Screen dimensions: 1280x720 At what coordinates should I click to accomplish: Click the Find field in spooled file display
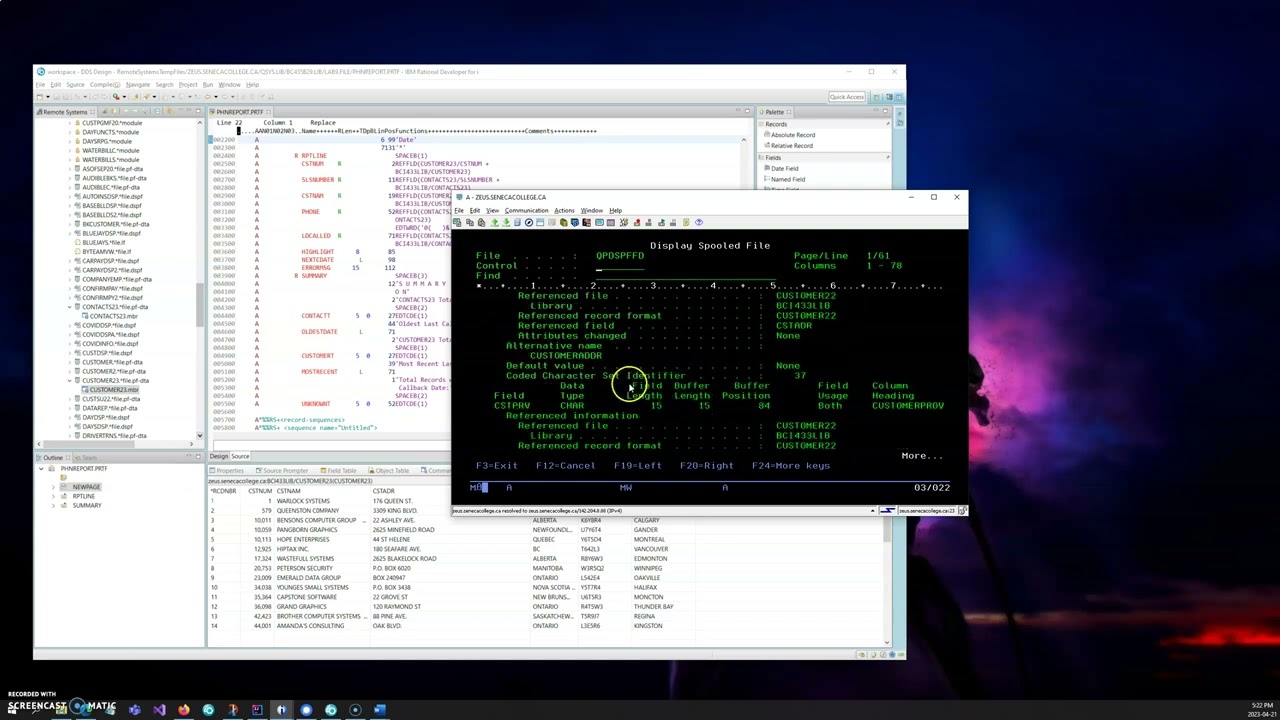685,276
